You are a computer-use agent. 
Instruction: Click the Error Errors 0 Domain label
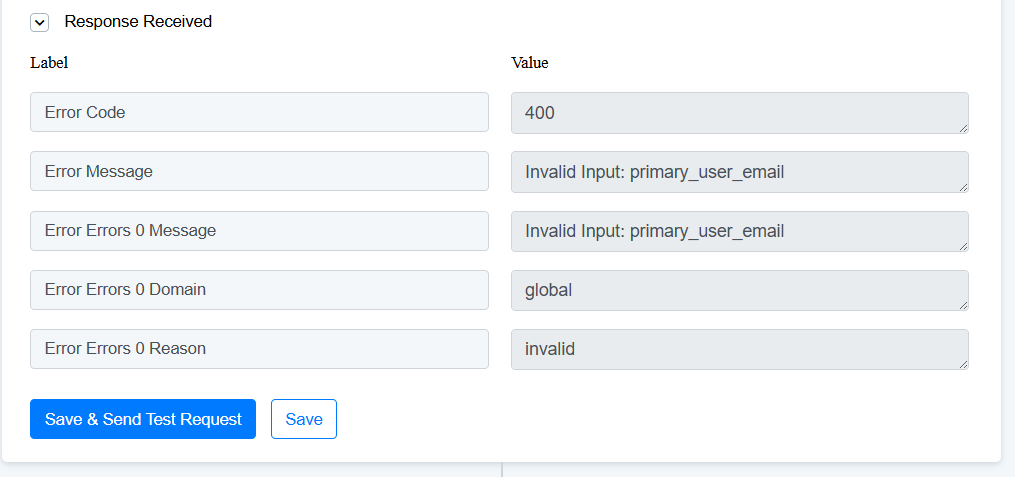259,289
